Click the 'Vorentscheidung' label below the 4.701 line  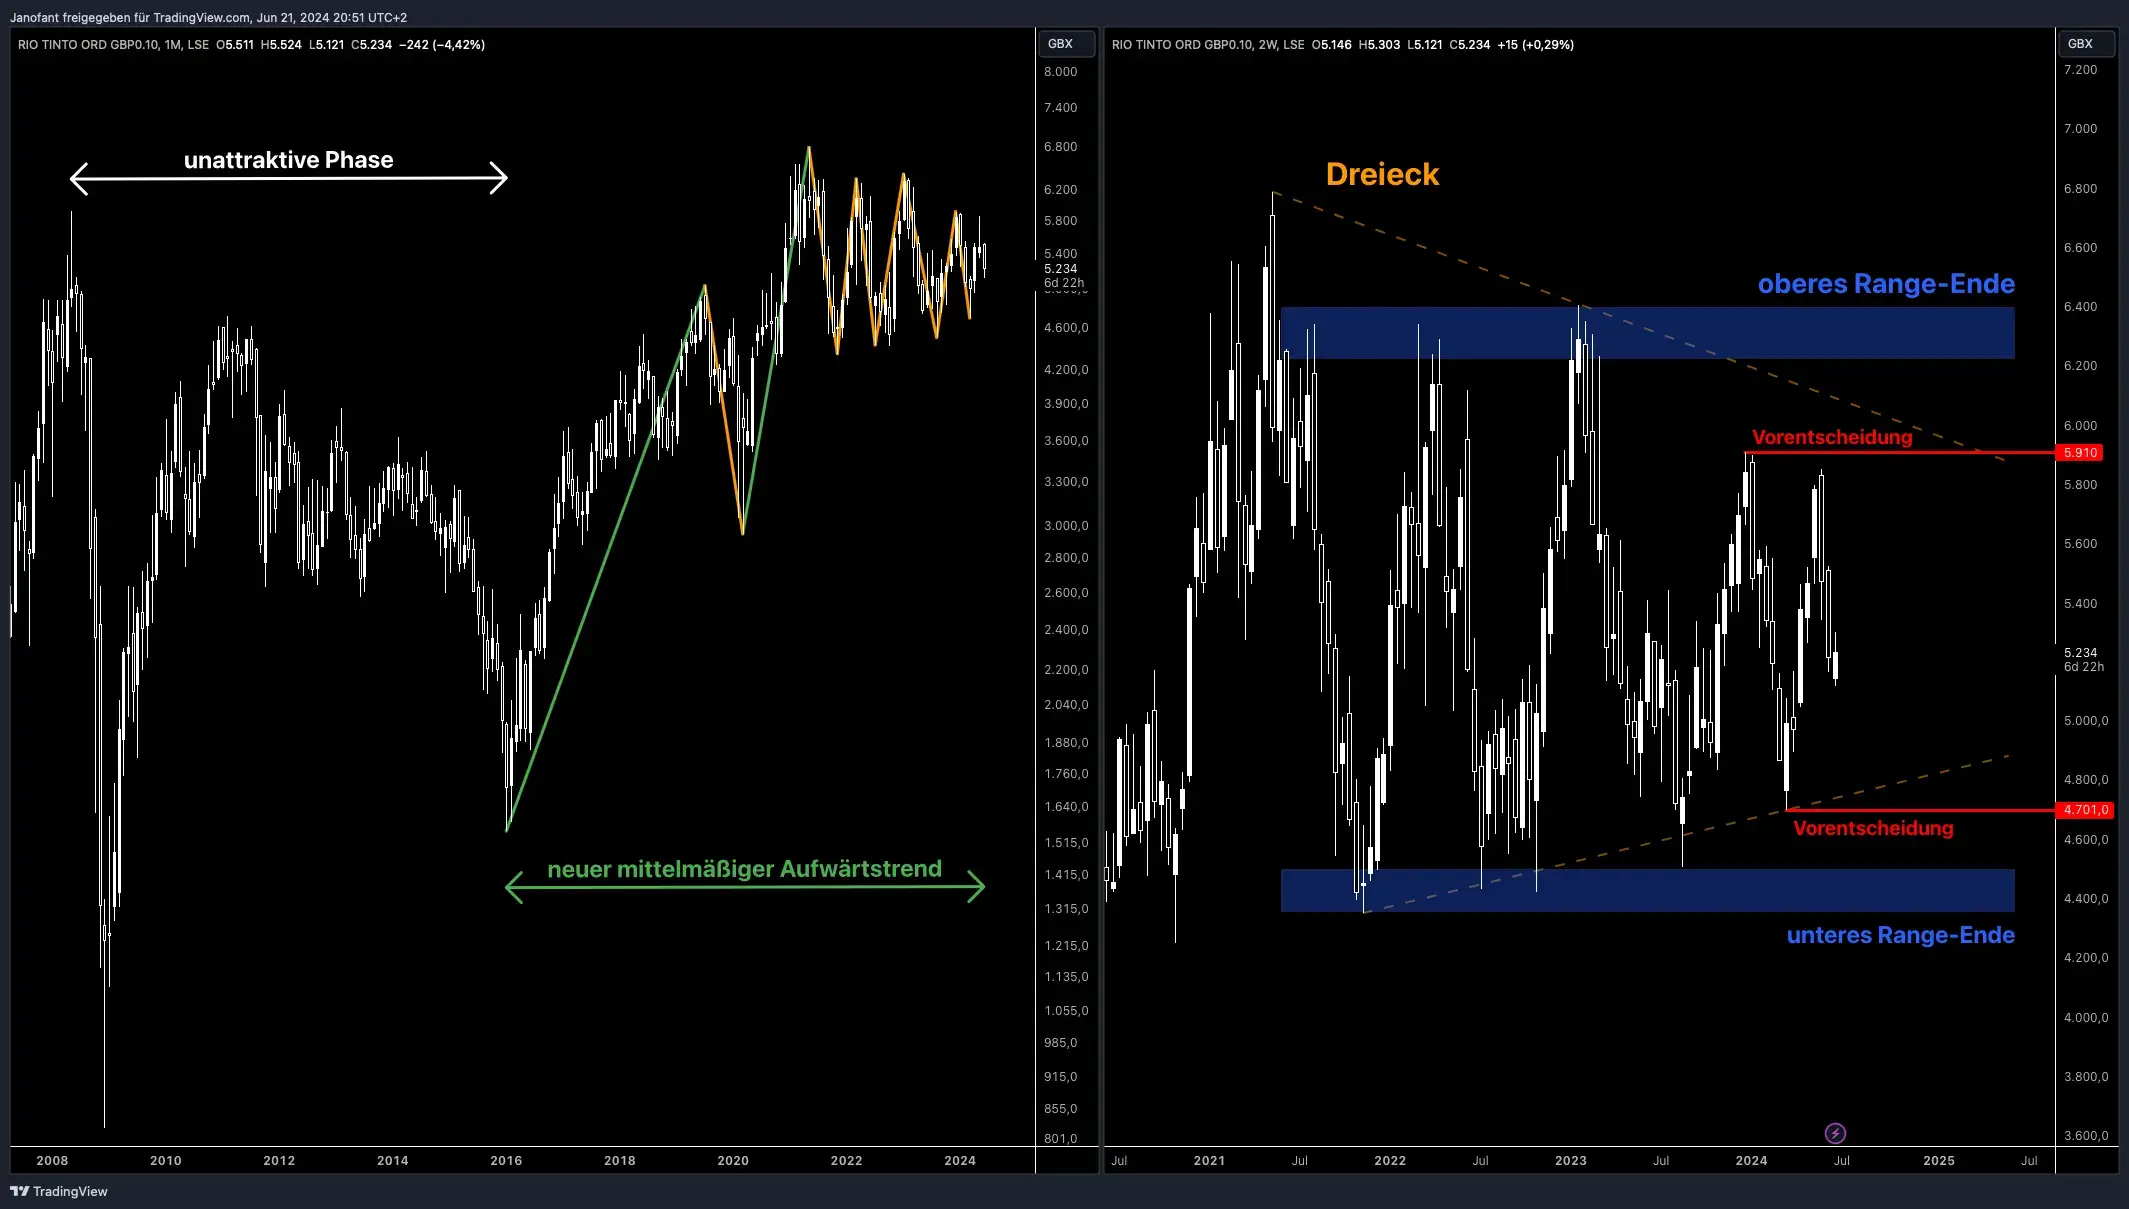[x=1873, y=828]
